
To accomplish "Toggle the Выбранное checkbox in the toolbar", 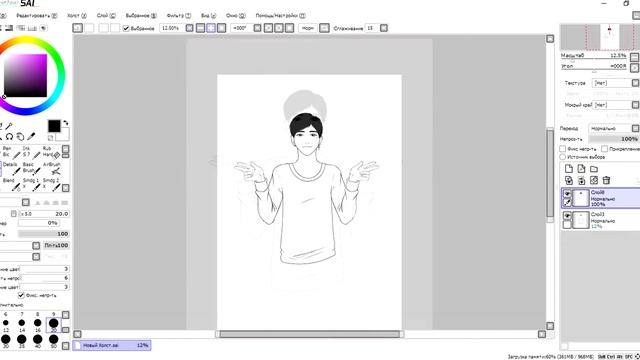I will click(126, 28).
